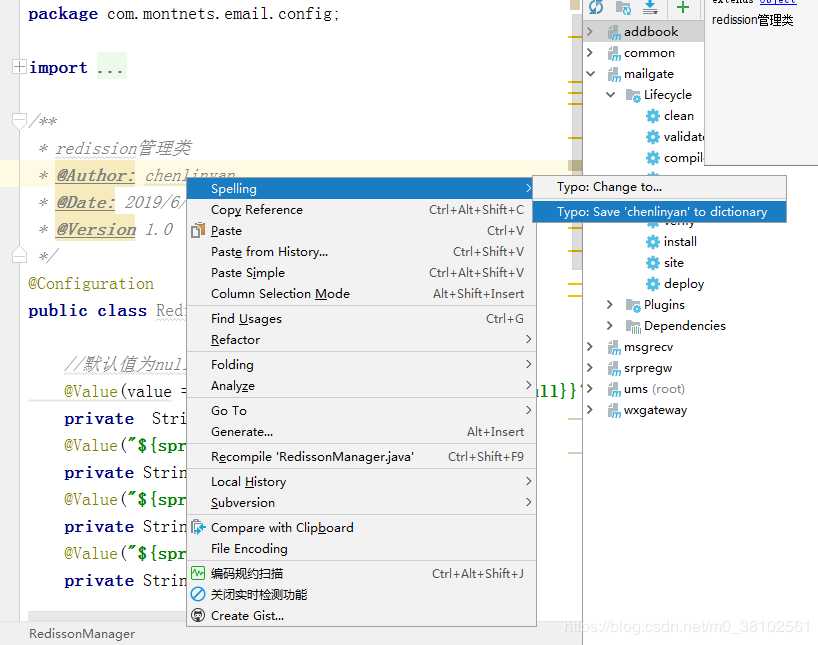Select Paste from History menu item

coord(361,252)
